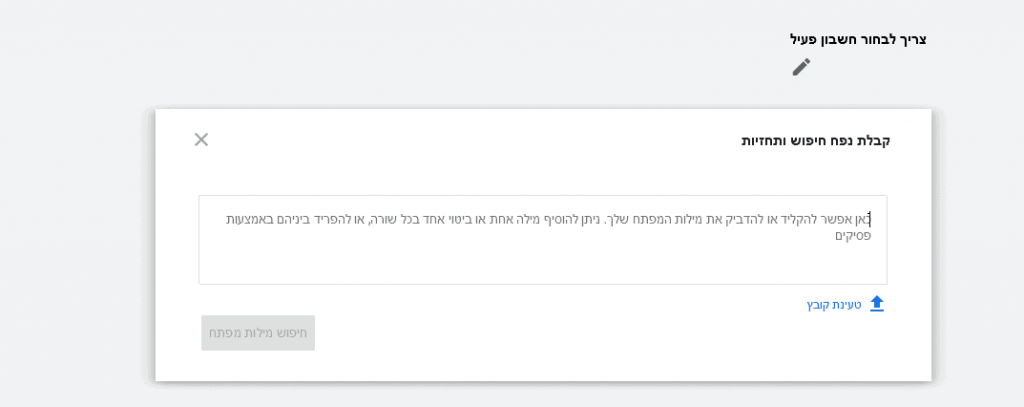Click the empty bottom area of the keyword box
The image size is (1024, 407).
pos(543,266)
